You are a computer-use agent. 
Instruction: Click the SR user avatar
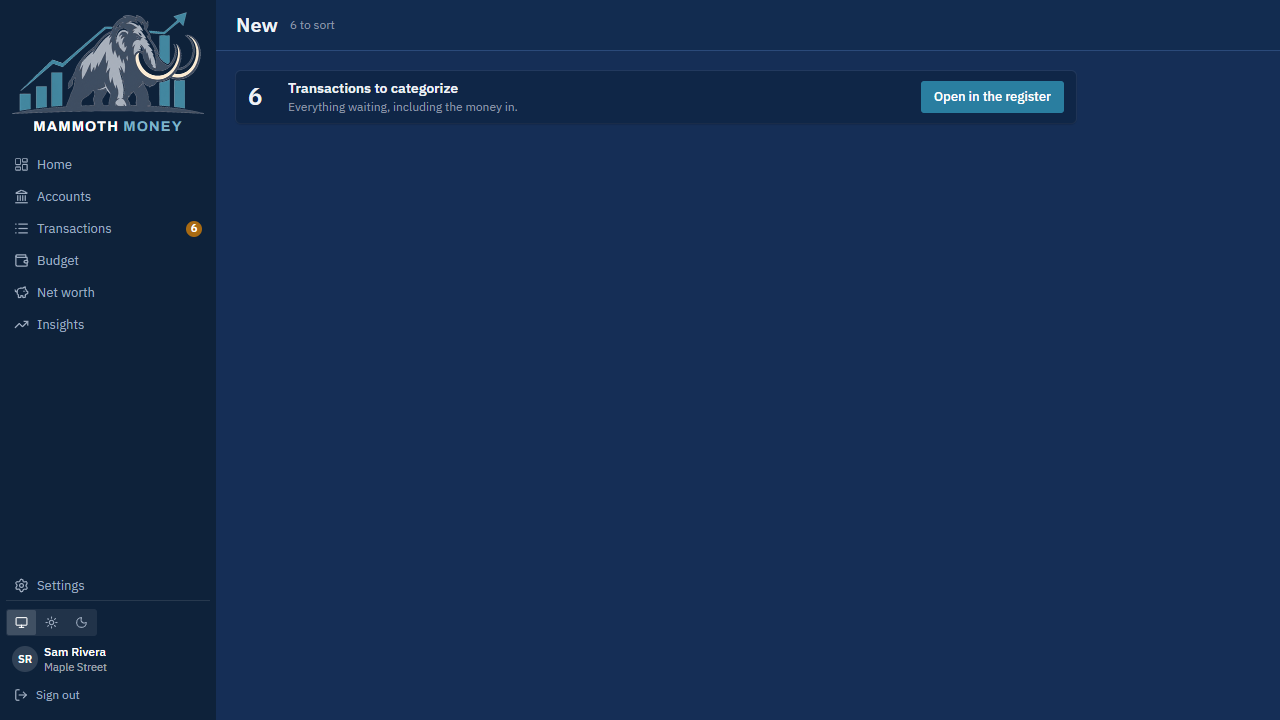(25, 659)
